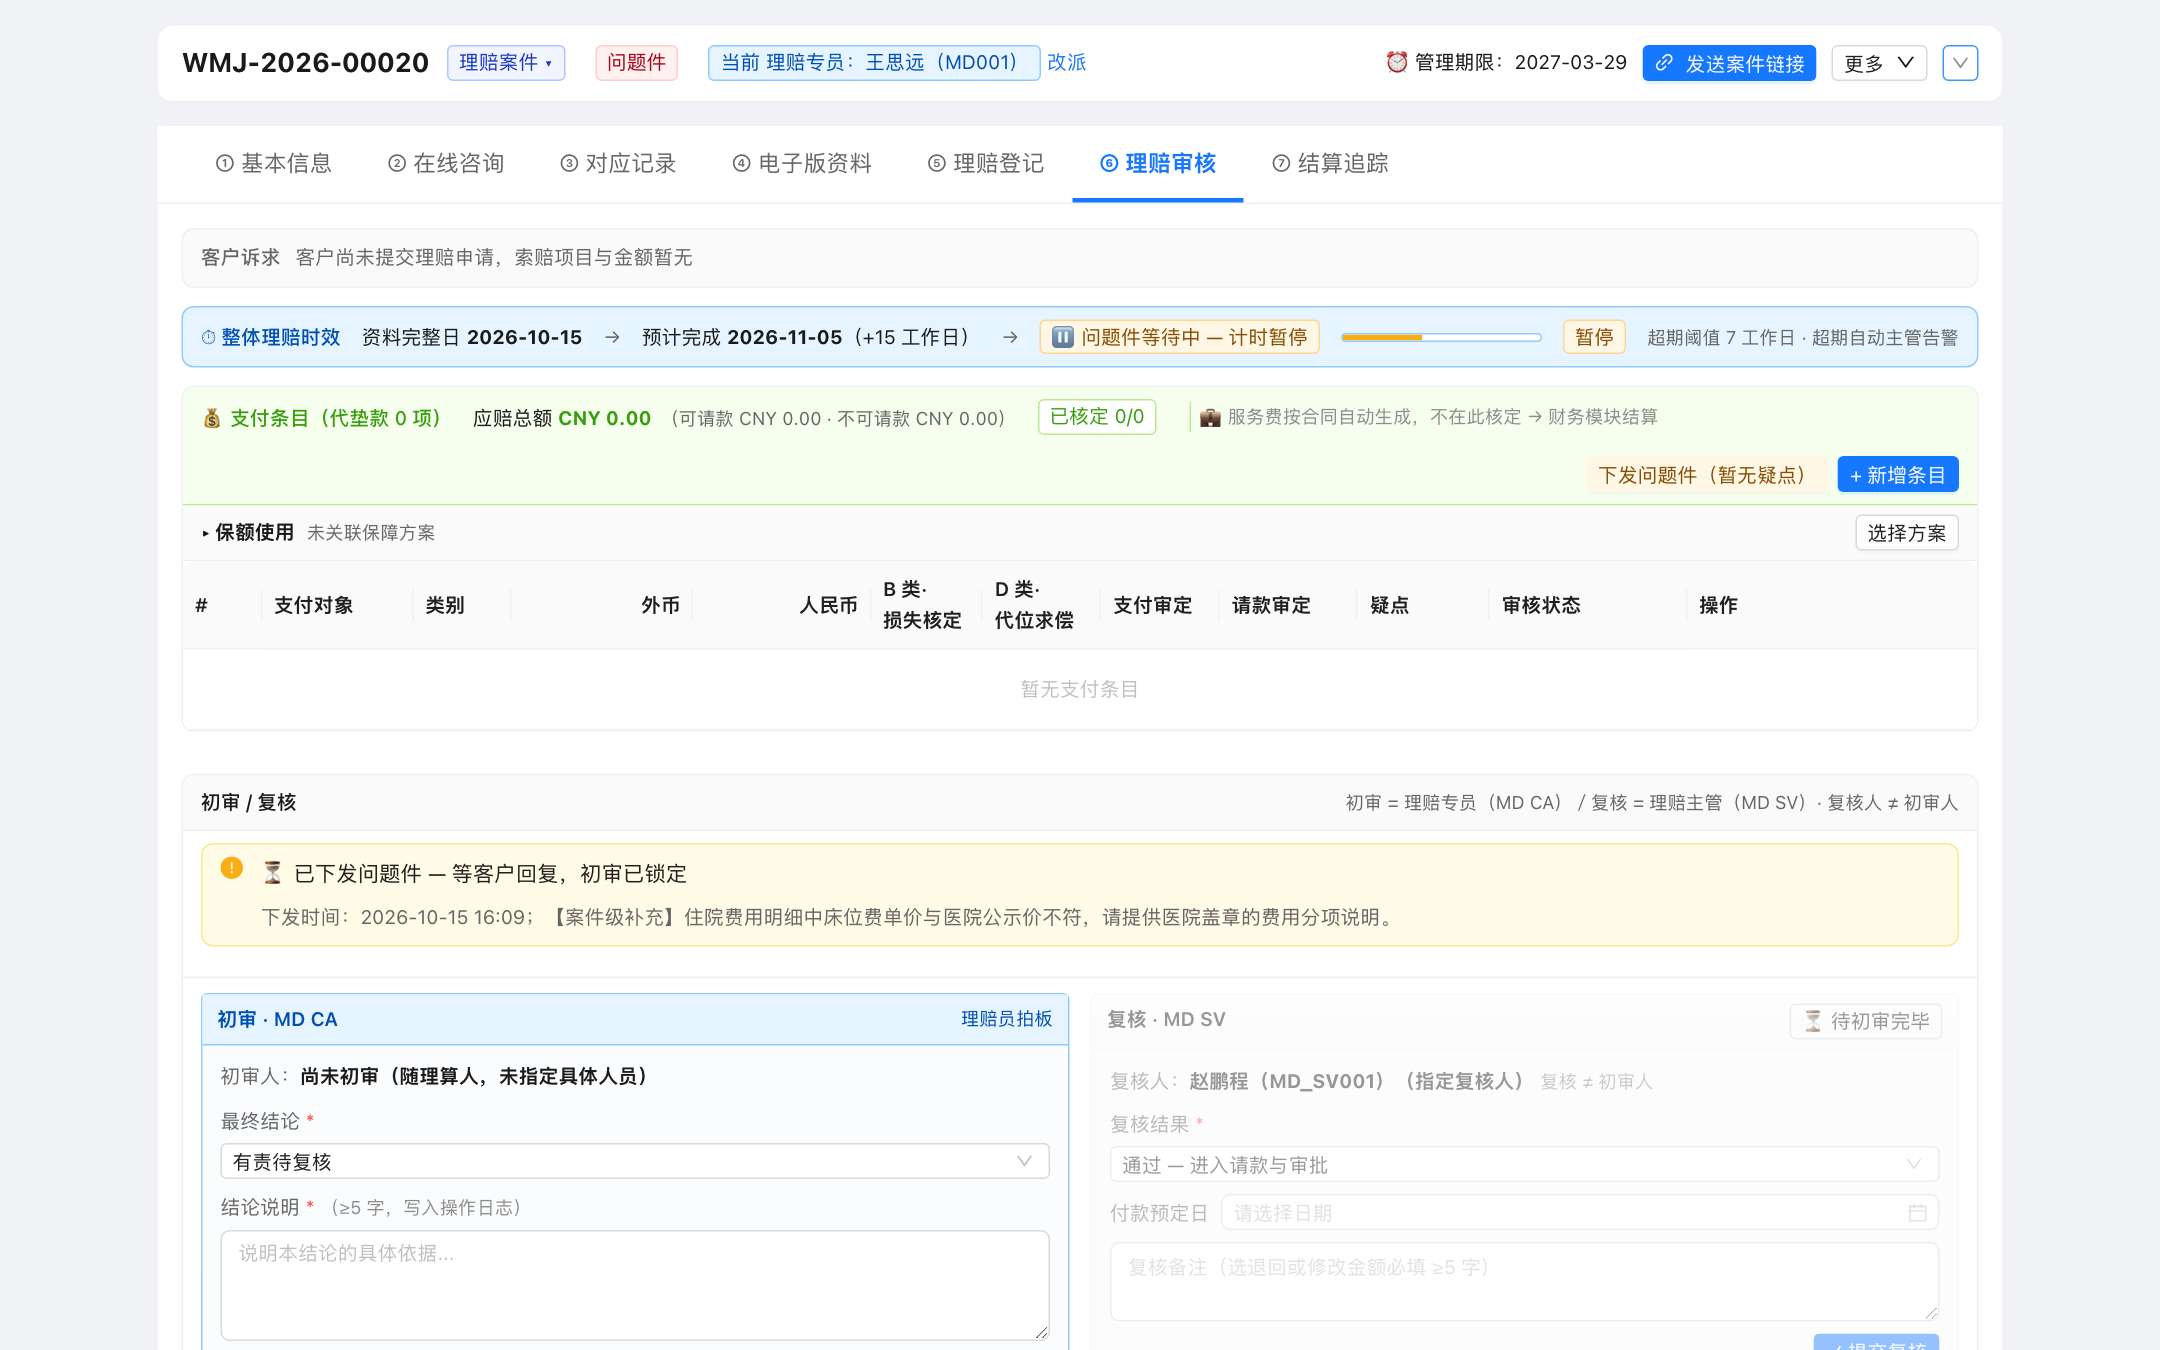Click case number WMJ-2026-00020
This screenshot has width=2160, height=1350.
point(305,63)
